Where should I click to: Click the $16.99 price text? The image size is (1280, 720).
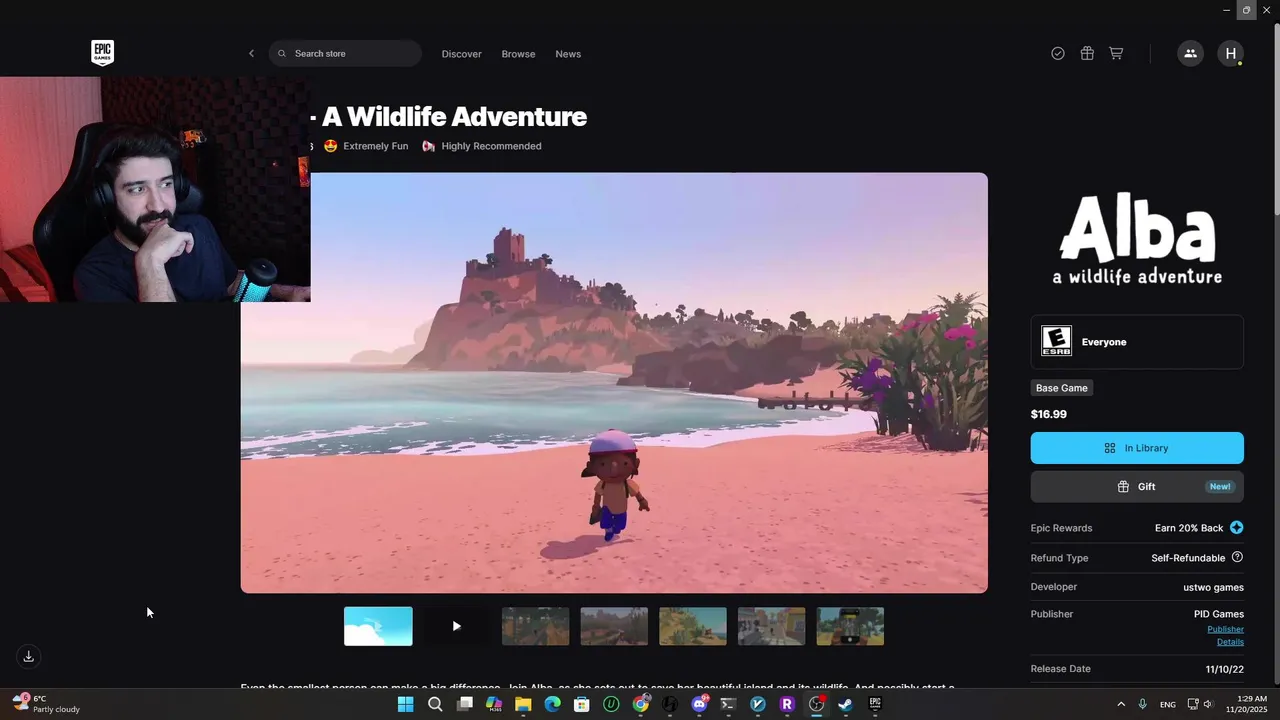(x=1049, y=414)
